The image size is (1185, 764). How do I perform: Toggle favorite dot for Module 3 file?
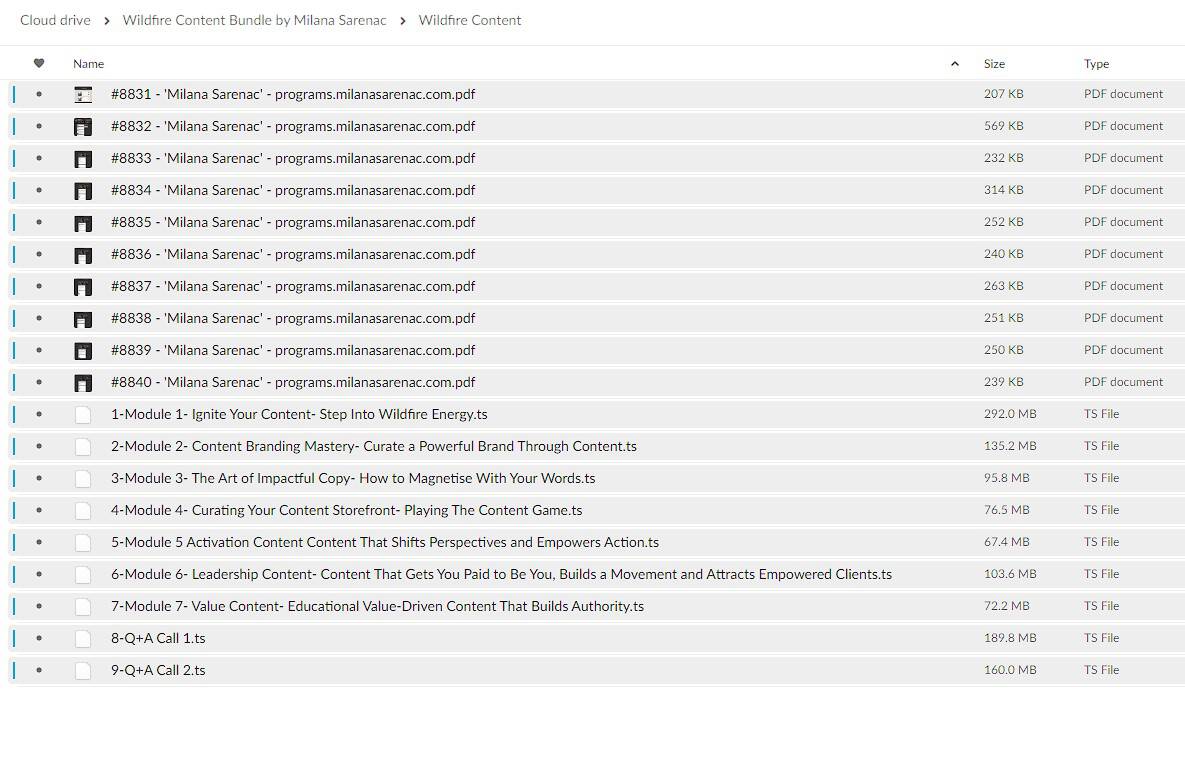click(x=39, y=478)
